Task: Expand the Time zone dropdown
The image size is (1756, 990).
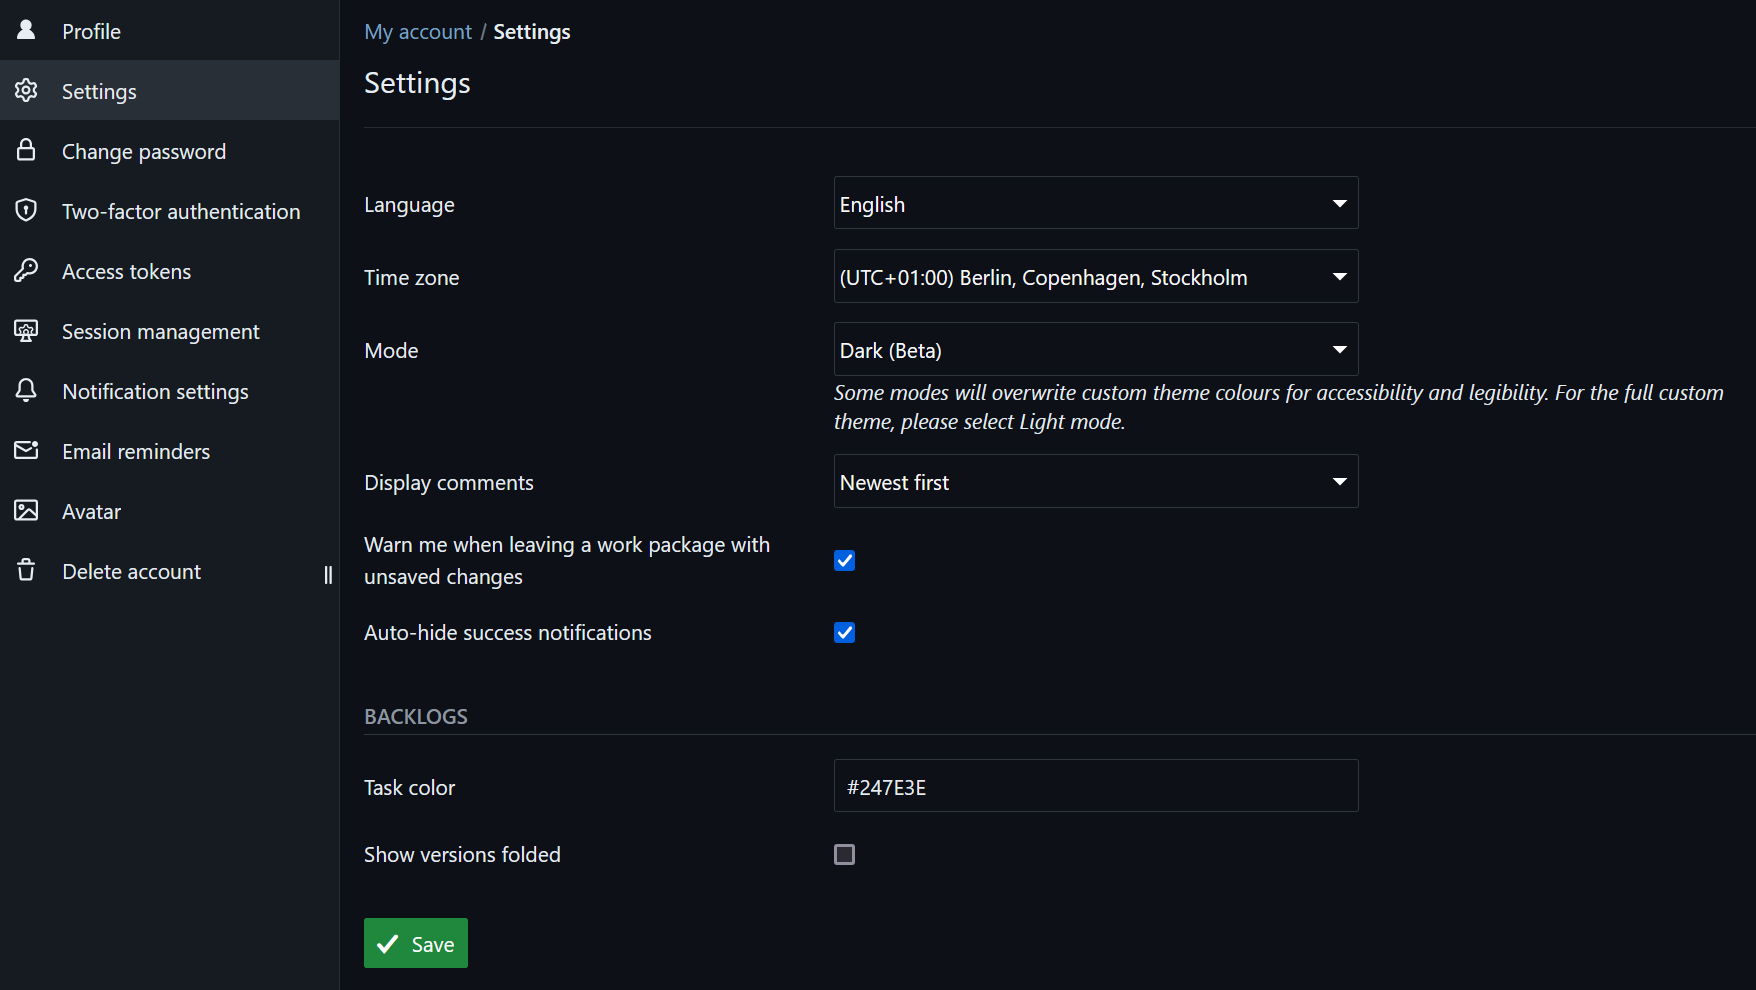Action: click(1095, 277)
